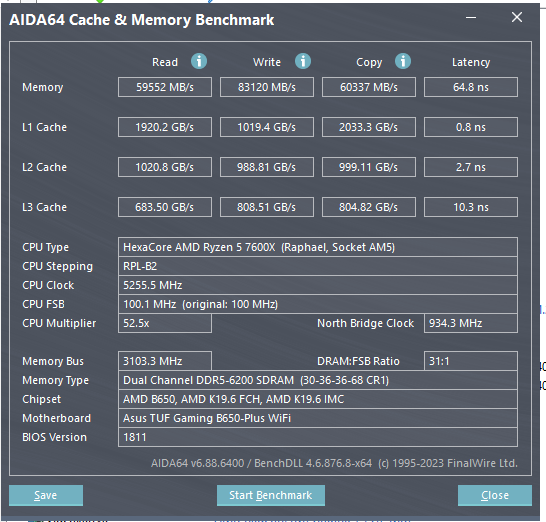Click Motherboard field Asus TUF Gaming B650-Plus
Image resolution: width=546 pixels, height=522 pixels.
(x=318, y=418)
